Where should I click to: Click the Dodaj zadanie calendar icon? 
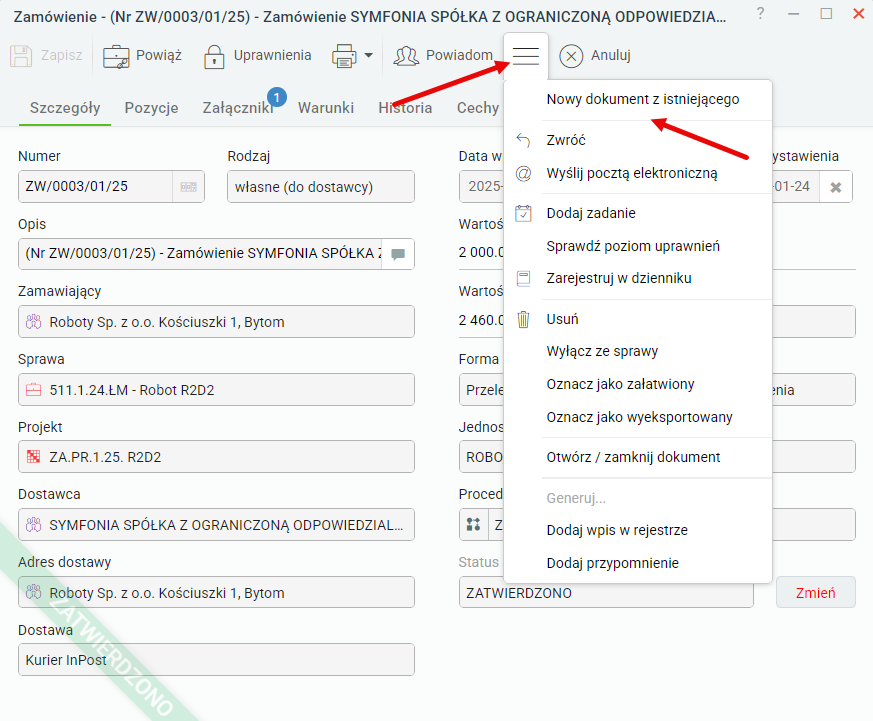523,213
